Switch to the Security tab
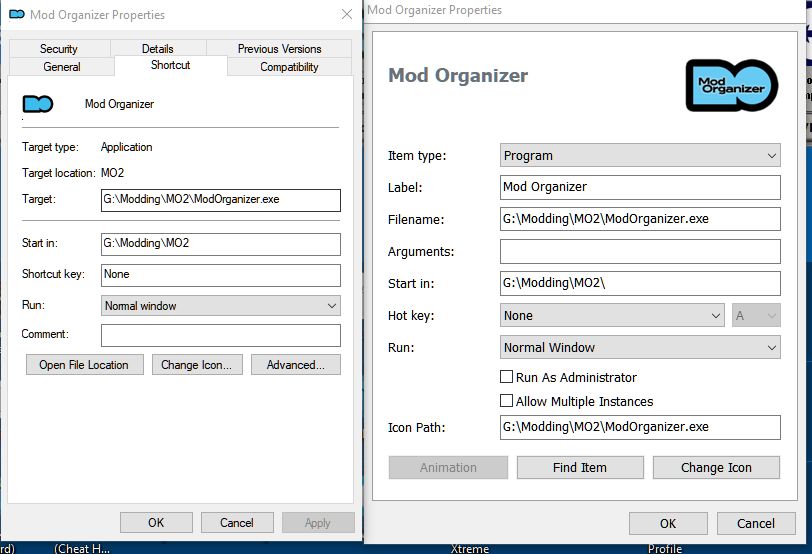Image resolution: width=812 pixels, height=554 pixels. point(59,49)
